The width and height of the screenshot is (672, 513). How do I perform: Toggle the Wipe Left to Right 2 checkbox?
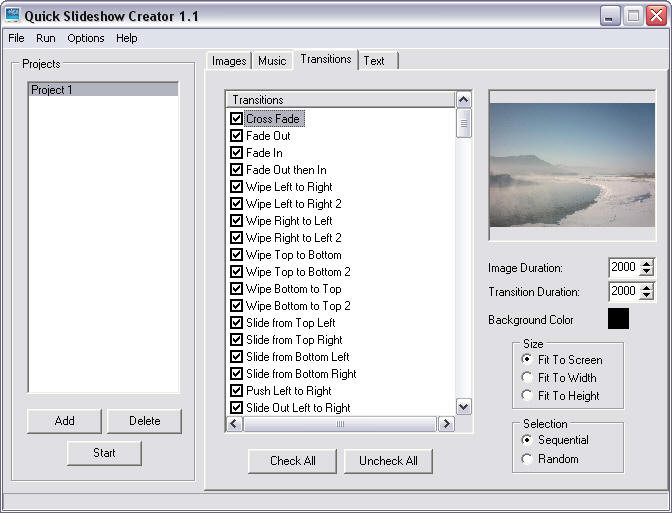tap(236, 204)
